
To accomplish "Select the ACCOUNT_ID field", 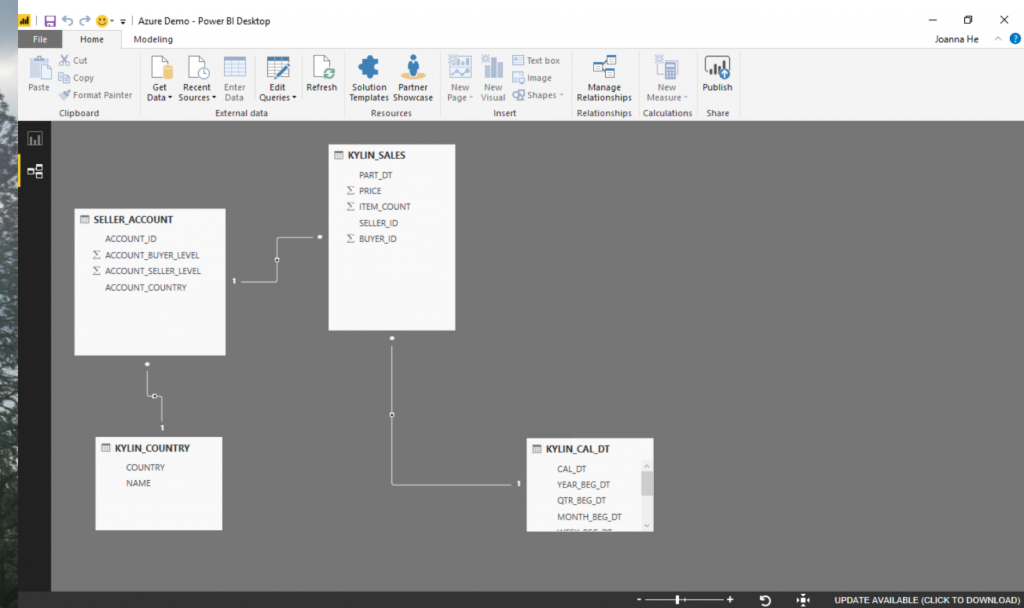I will pyautogui.click(x=131, y=239).
